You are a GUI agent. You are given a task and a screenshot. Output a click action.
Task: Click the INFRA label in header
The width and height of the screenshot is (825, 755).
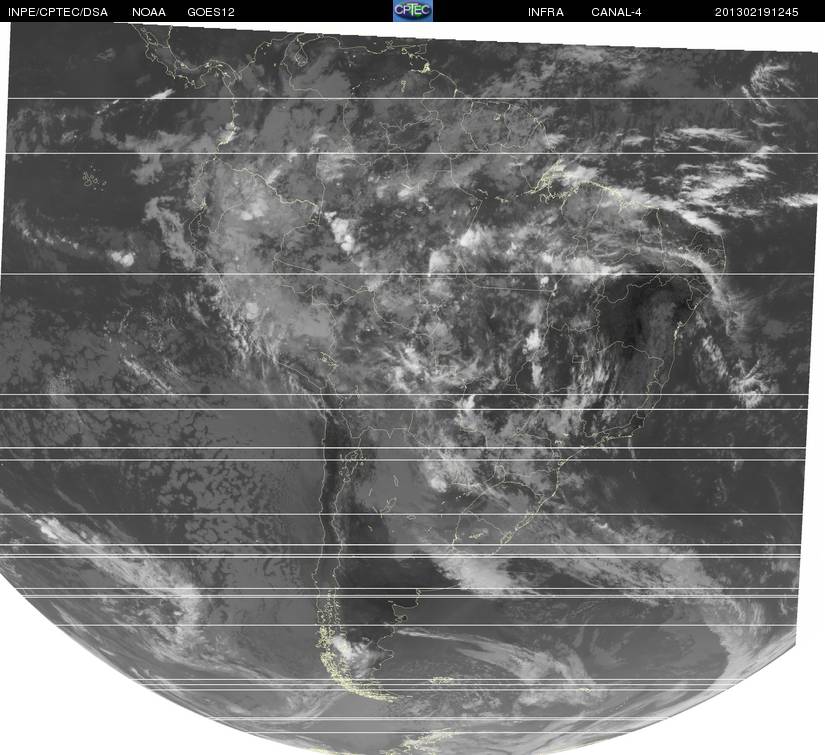pos(546,12)
